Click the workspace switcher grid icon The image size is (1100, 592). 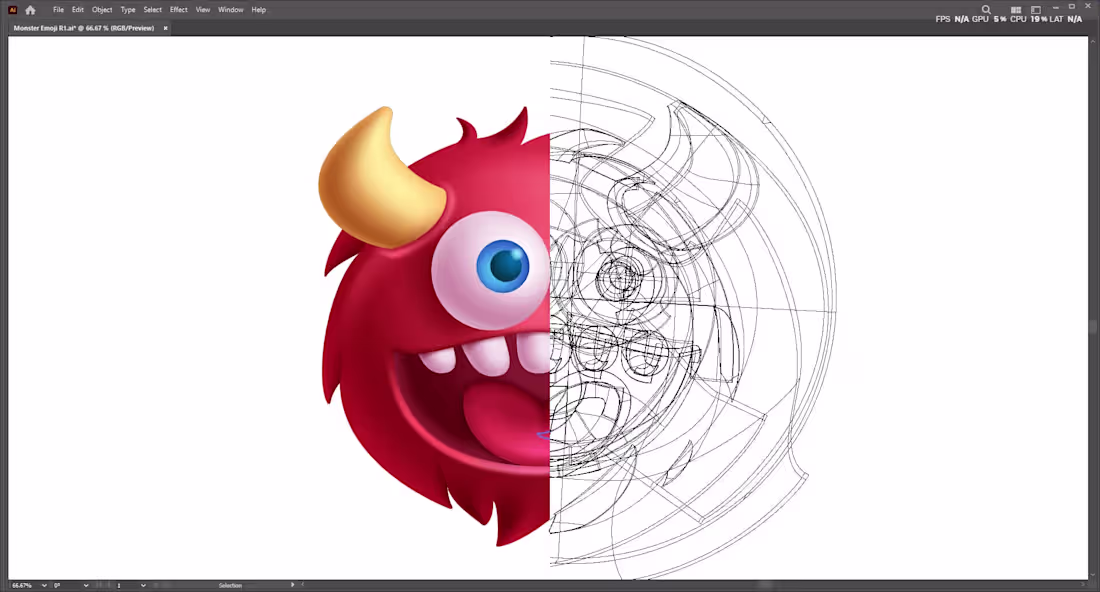click(1016, 9)
